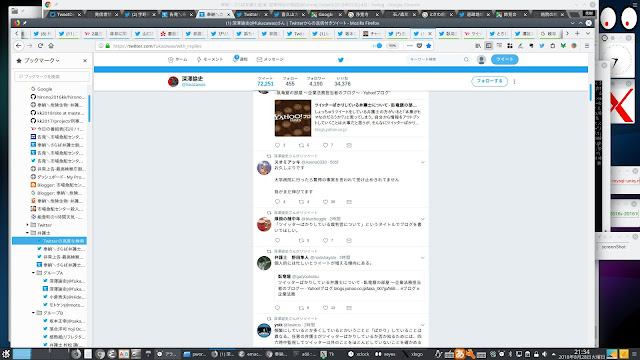
Task: Switch to the Firefox tab labeled Twi
Action: [296, 34]
